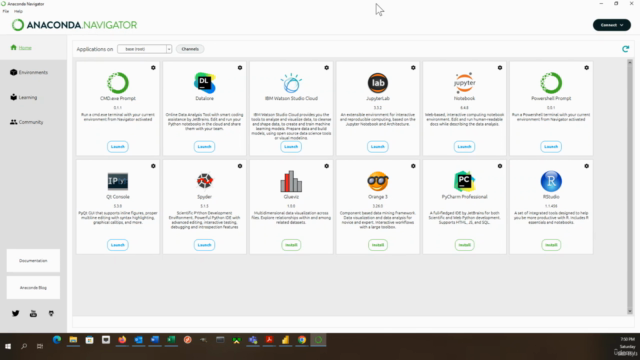Viewport: 640px width, 360px height.
Task: Click the Spyder app icon
Action: point(204,181)
